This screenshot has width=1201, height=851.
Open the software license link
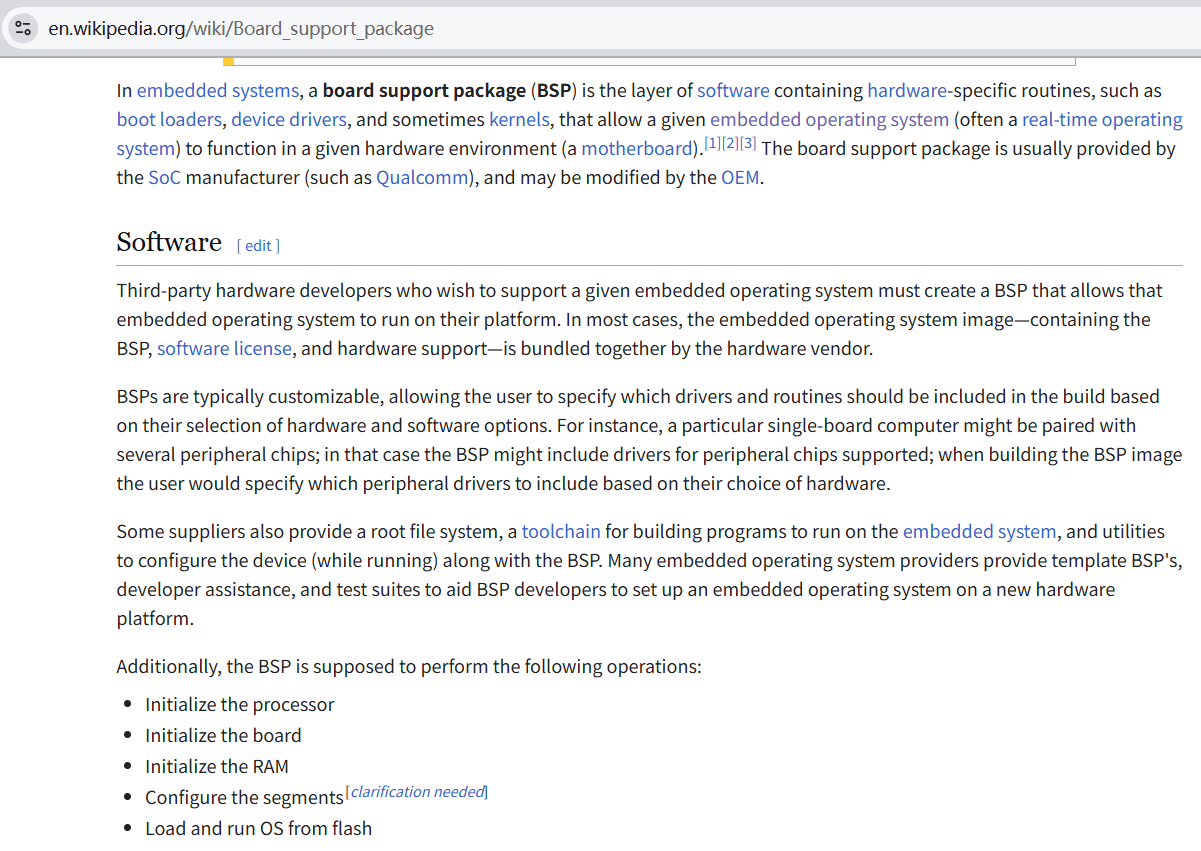pos(224,348)
